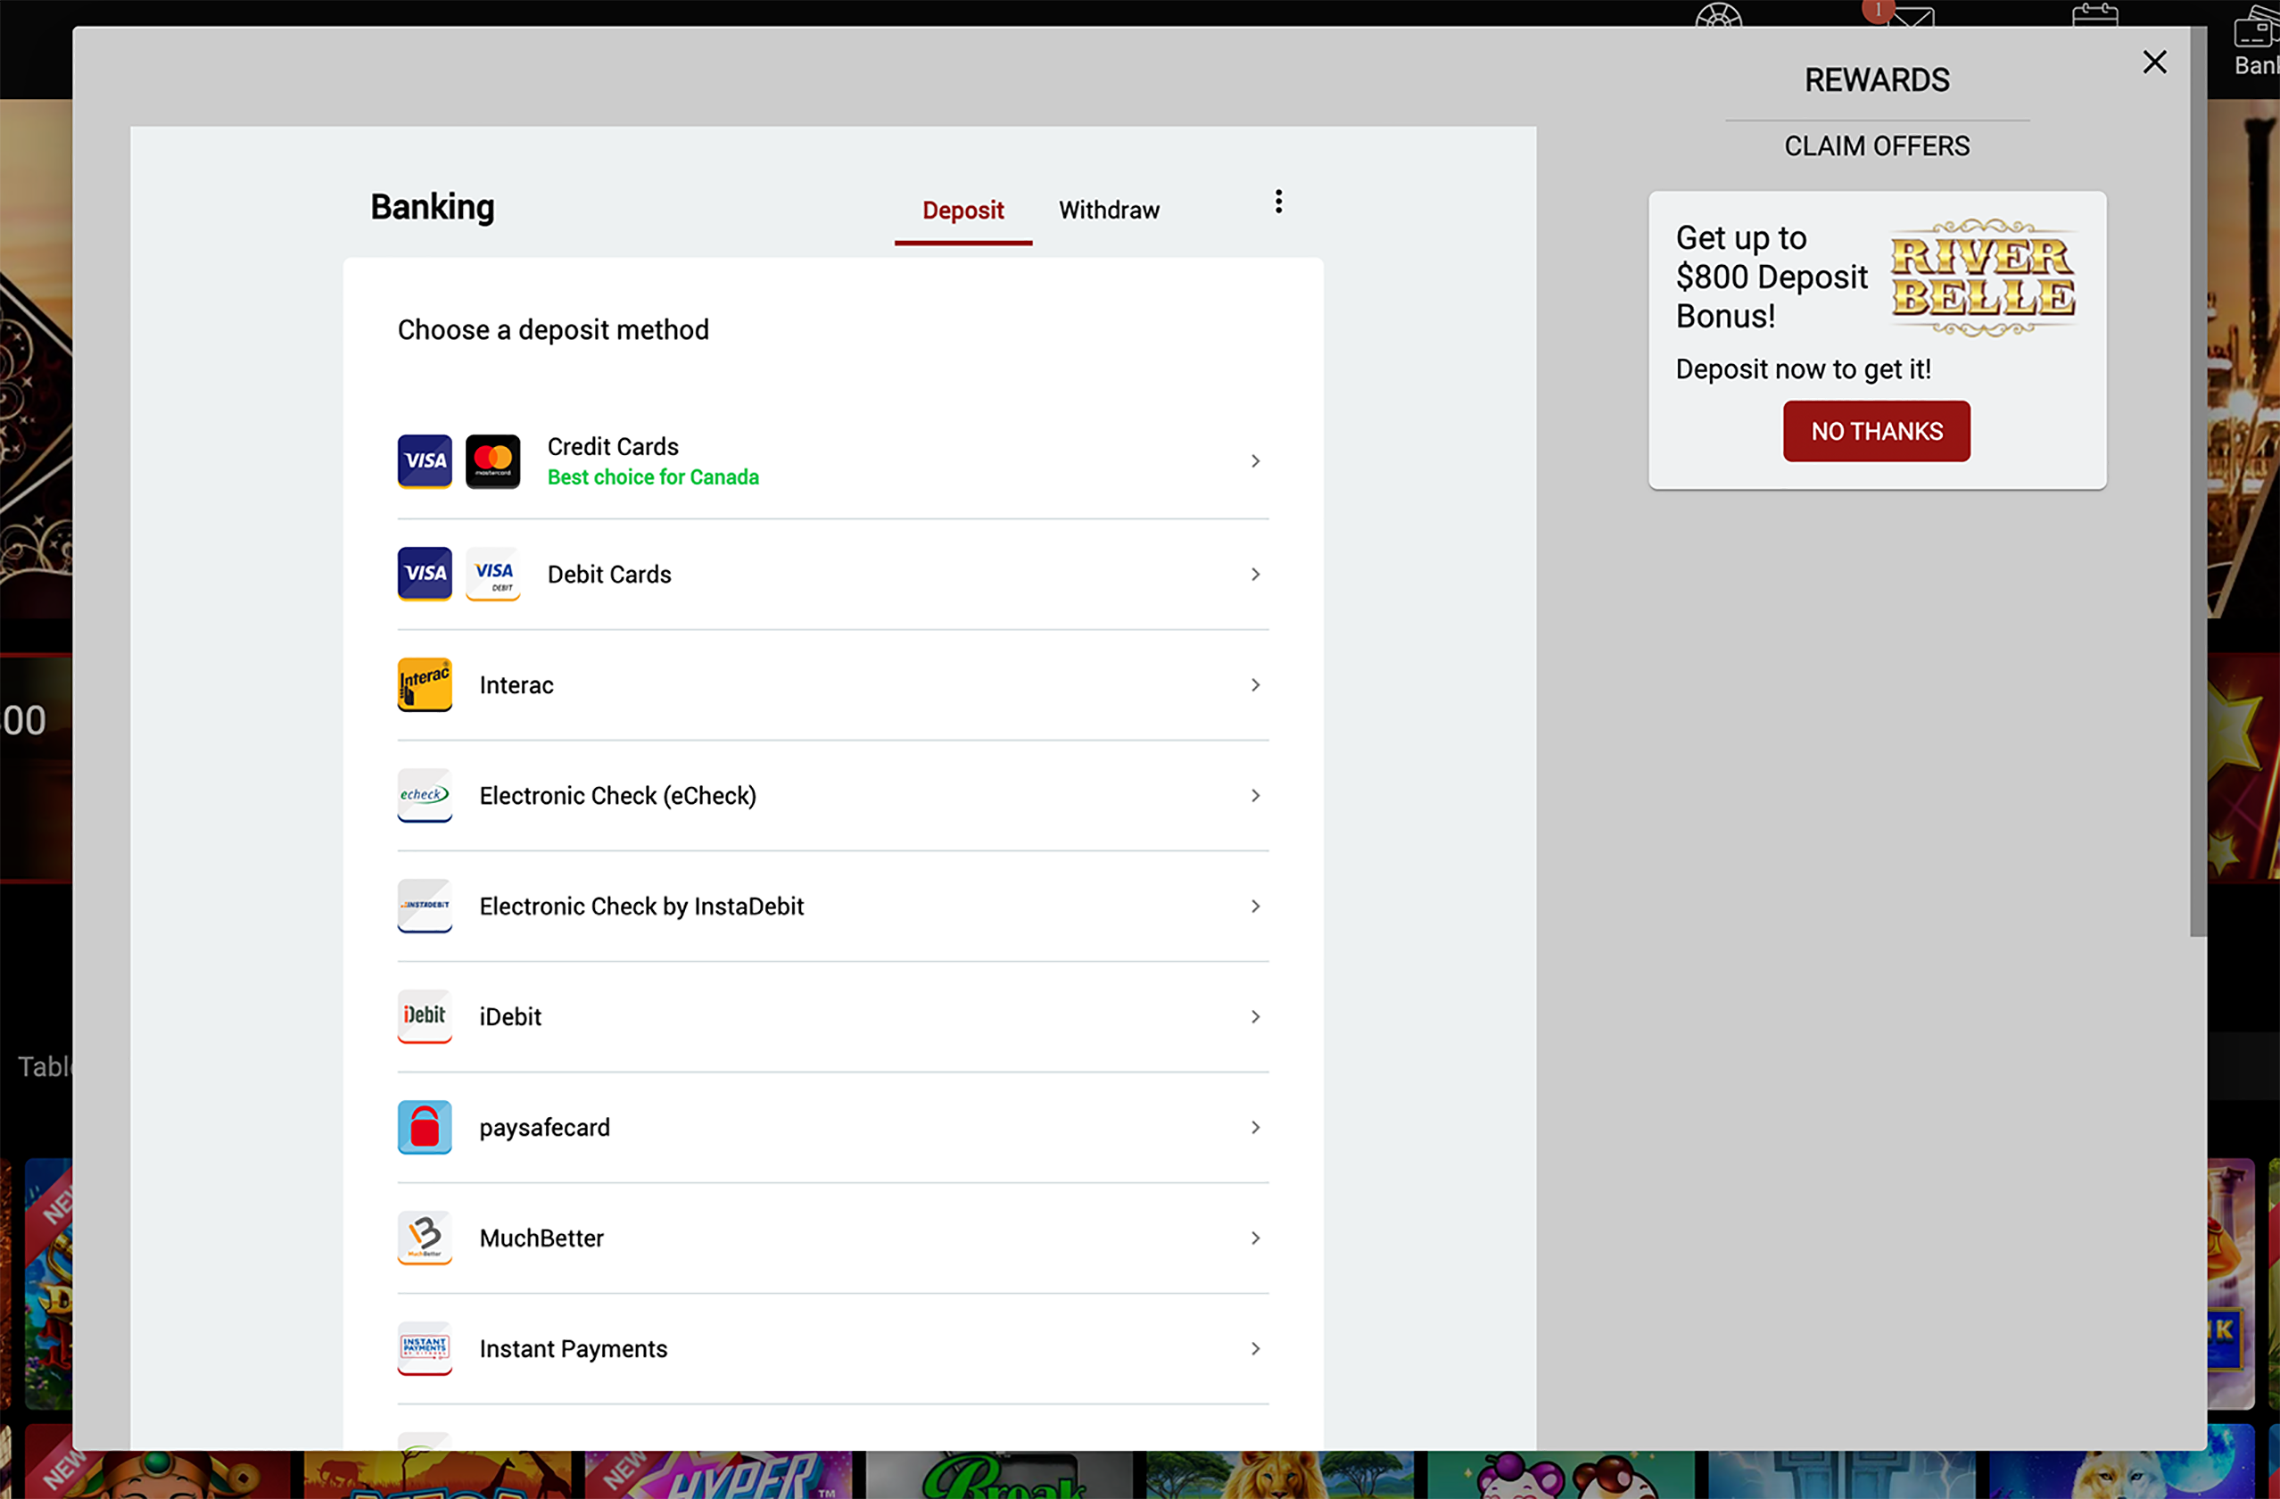Click the Mastercard icon under Credit Cards
The image size is (2280, 1499).
tap(493, 461)
